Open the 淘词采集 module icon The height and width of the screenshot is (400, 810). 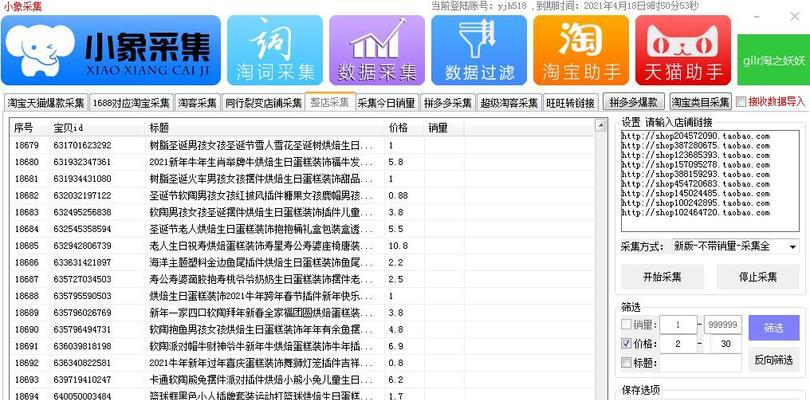tap(275, 50)
